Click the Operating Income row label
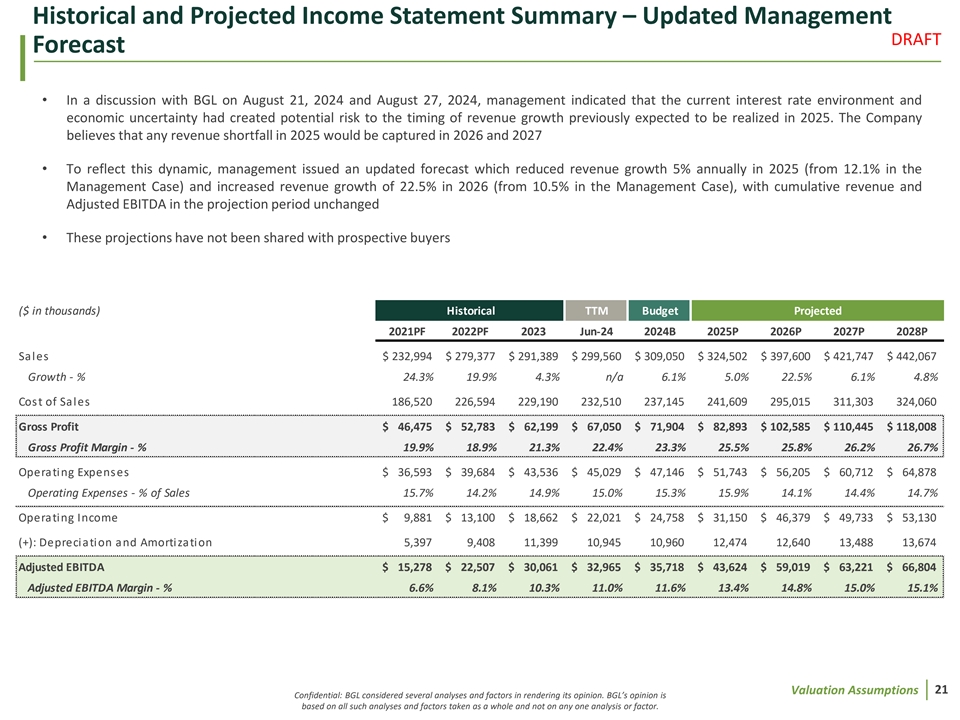This screenshot has width=960, height=720. click(x=68, y=518)
